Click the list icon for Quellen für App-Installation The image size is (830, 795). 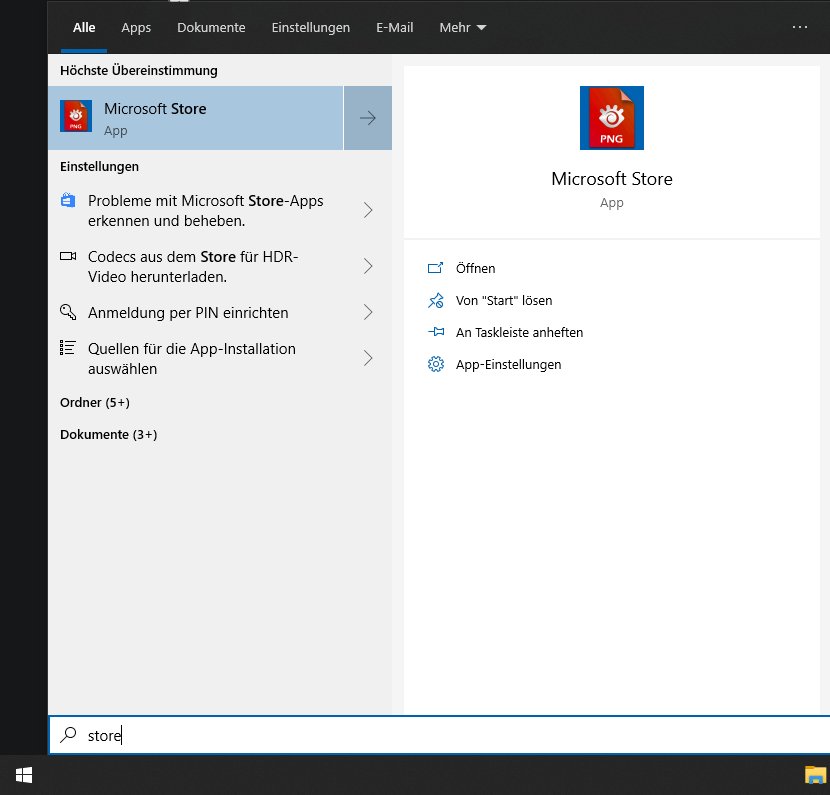(x=68, y=348)
